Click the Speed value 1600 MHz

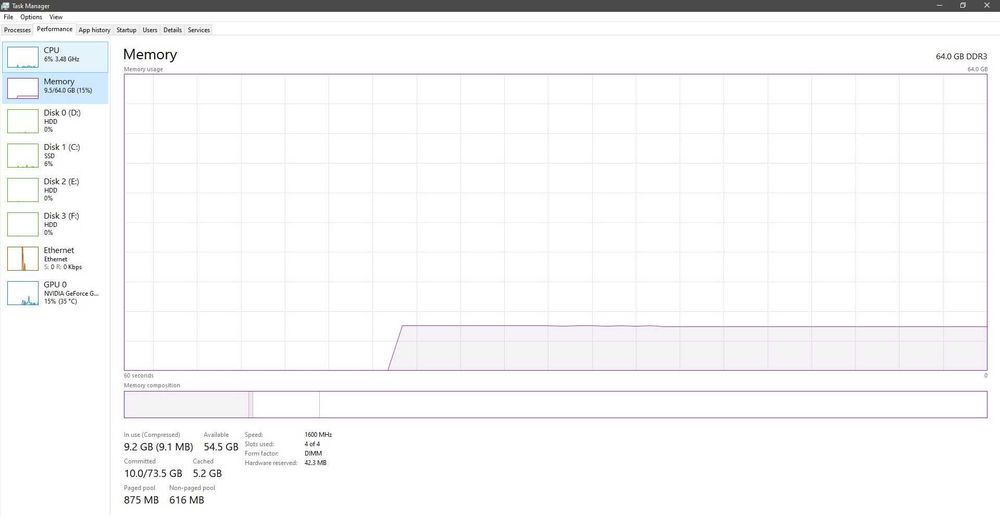318,435
